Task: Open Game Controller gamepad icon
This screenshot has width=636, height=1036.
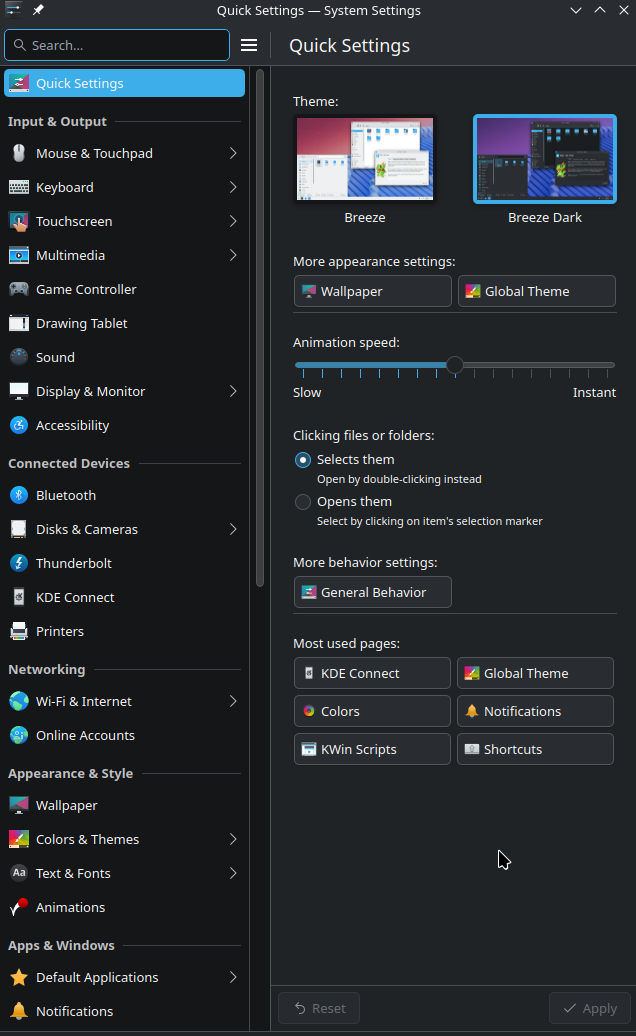Action: pyautogui.click(x=18, y=289)
